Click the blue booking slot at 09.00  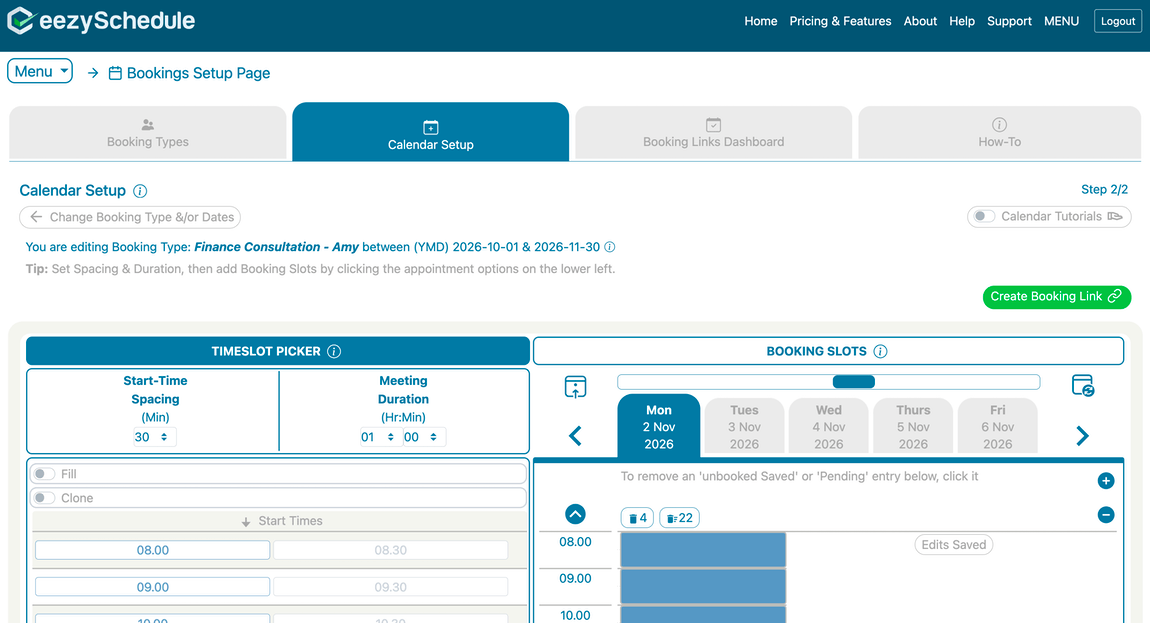[703, 586]
